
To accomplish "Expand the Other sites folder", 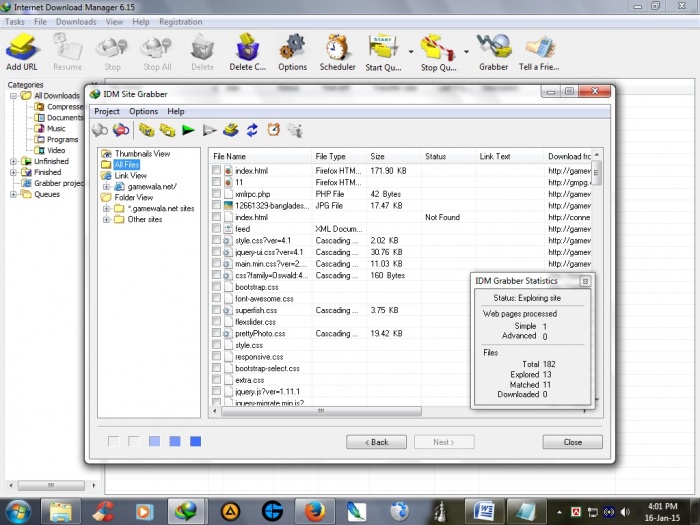I will (106, 219).
